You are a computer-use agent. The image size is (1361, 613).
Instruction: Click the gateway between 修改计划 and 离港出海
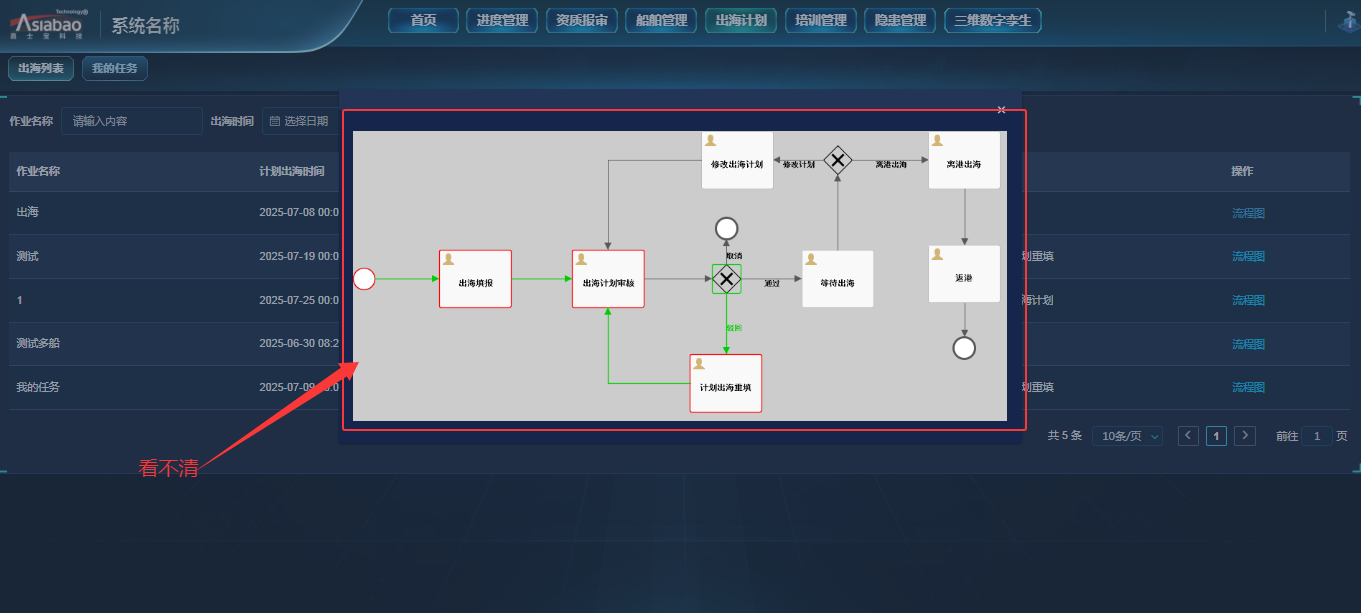[x=837, y=160]
